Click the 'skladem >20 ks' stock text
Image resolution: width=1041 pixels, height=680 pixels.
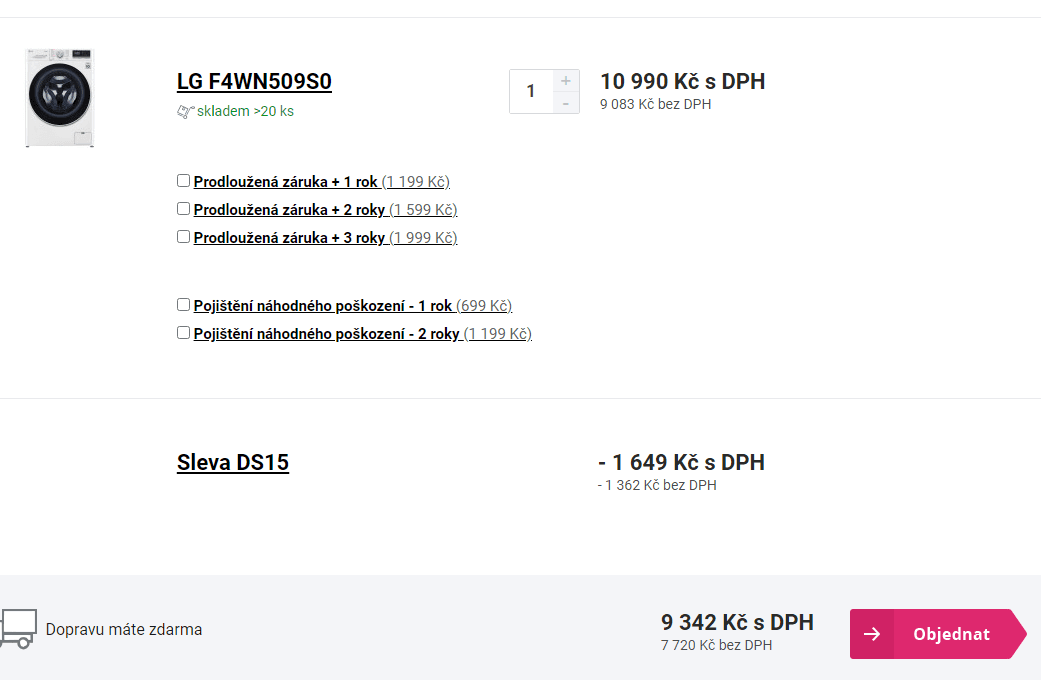pyautogui.click(x=245, y=112)
